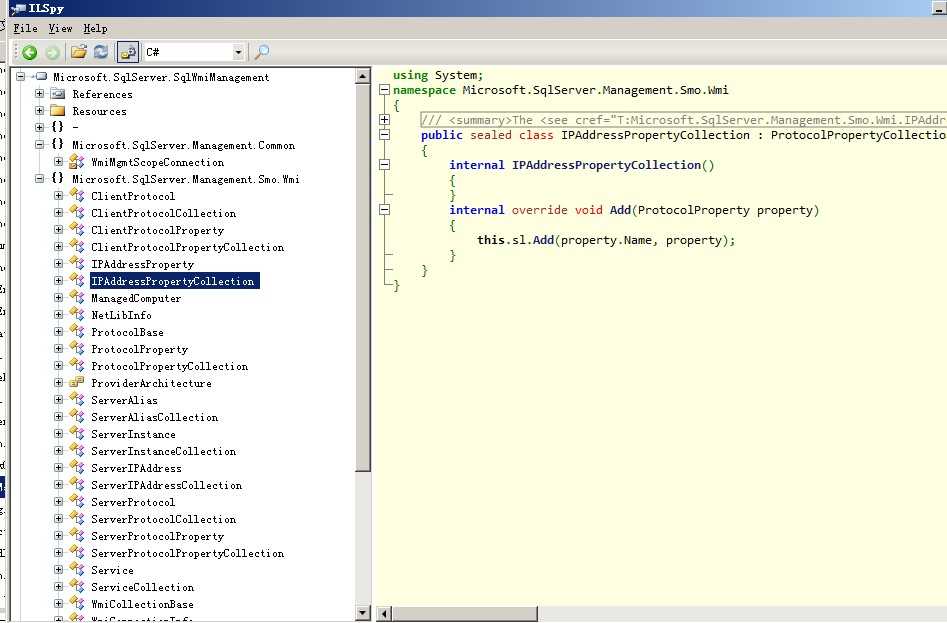947x623 pixels.
Task: Expand the ManagedComputer class node
Action: pos(59,298)
